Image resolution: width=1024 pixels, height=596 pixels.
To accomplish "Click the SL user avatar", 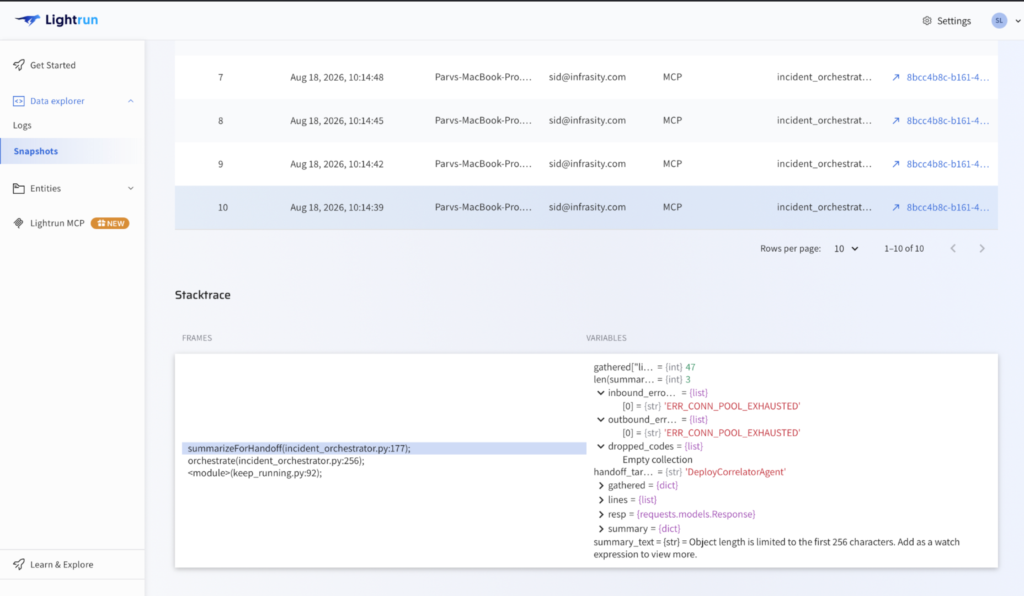I will click(999, 21).
